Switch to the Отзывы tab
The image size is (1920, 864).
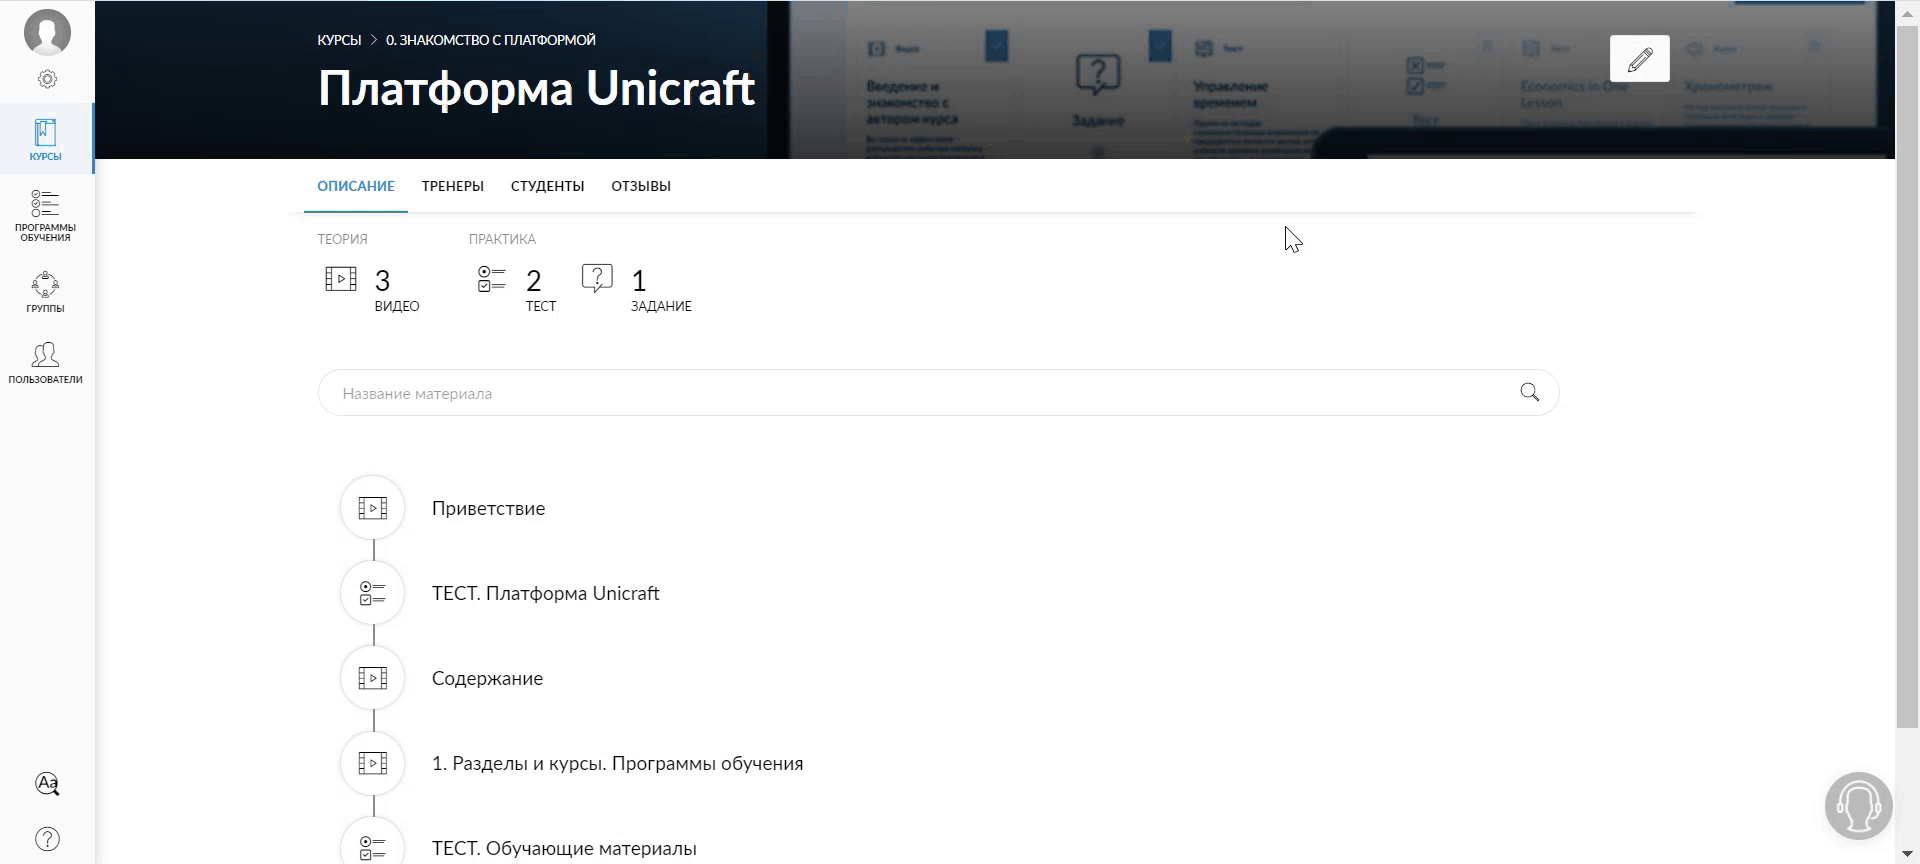641,186
